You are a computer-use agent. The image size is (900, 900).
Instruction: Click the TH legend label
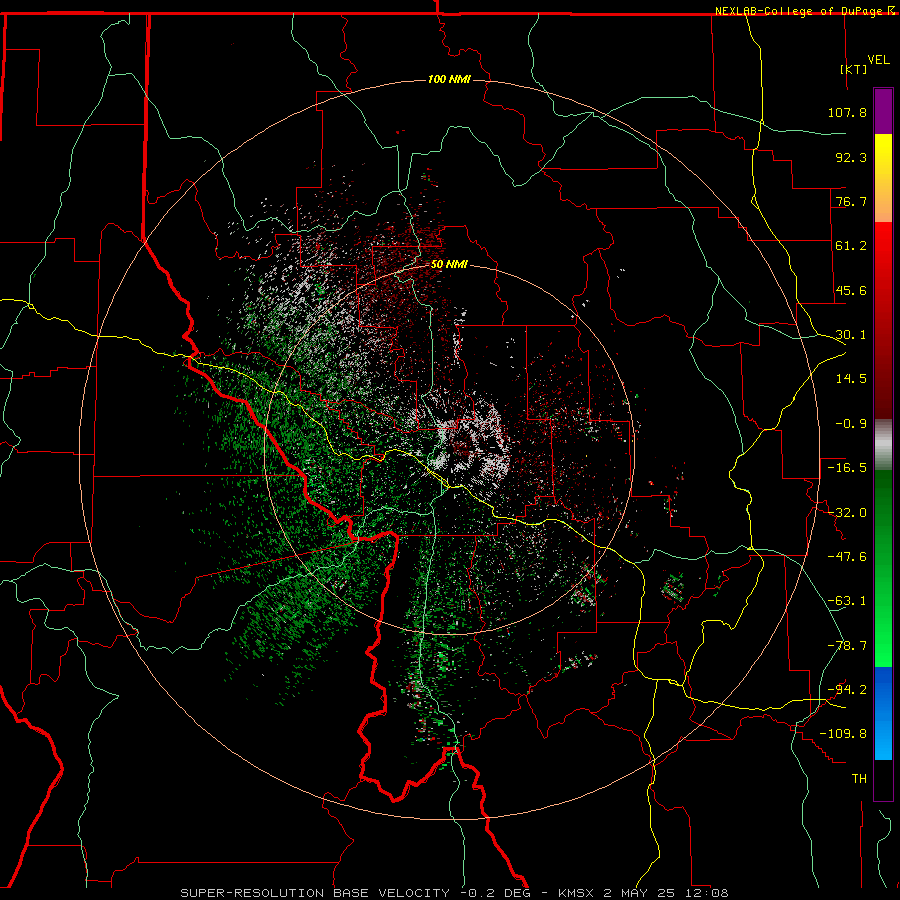(859, 778)
